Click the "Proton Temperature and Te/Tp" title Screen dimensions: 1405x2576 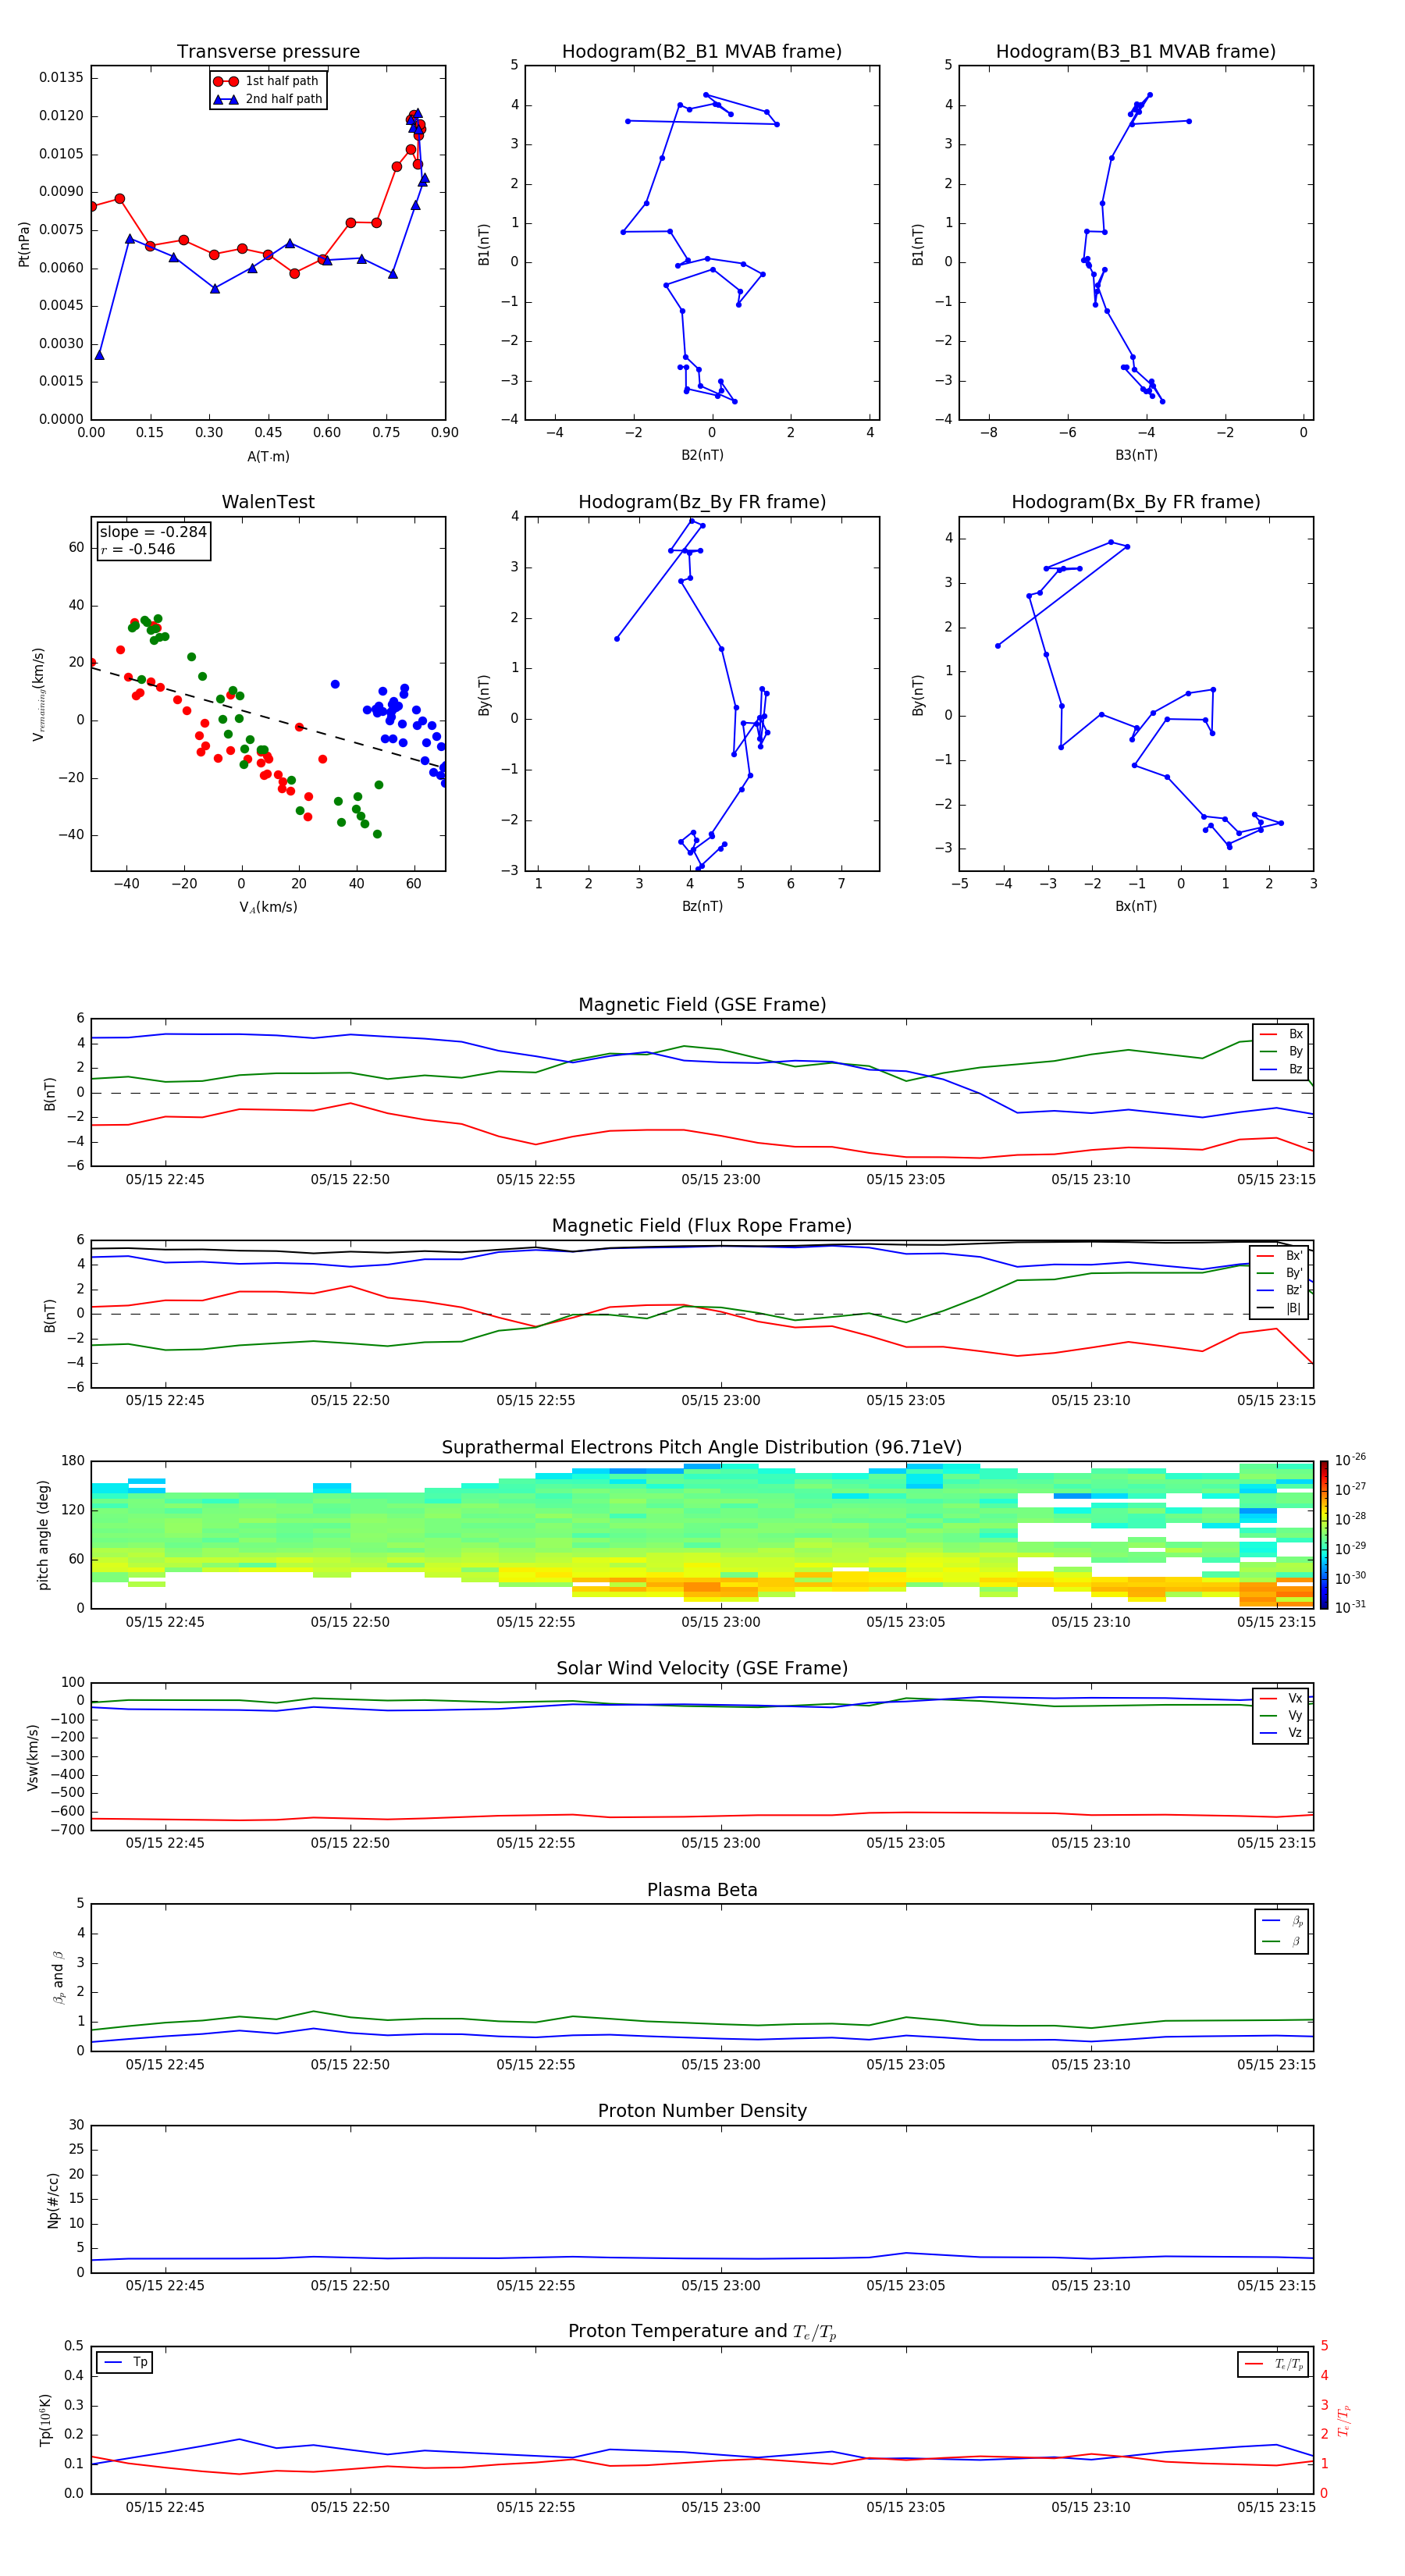pyautogui.click(x=702, y=2332)
